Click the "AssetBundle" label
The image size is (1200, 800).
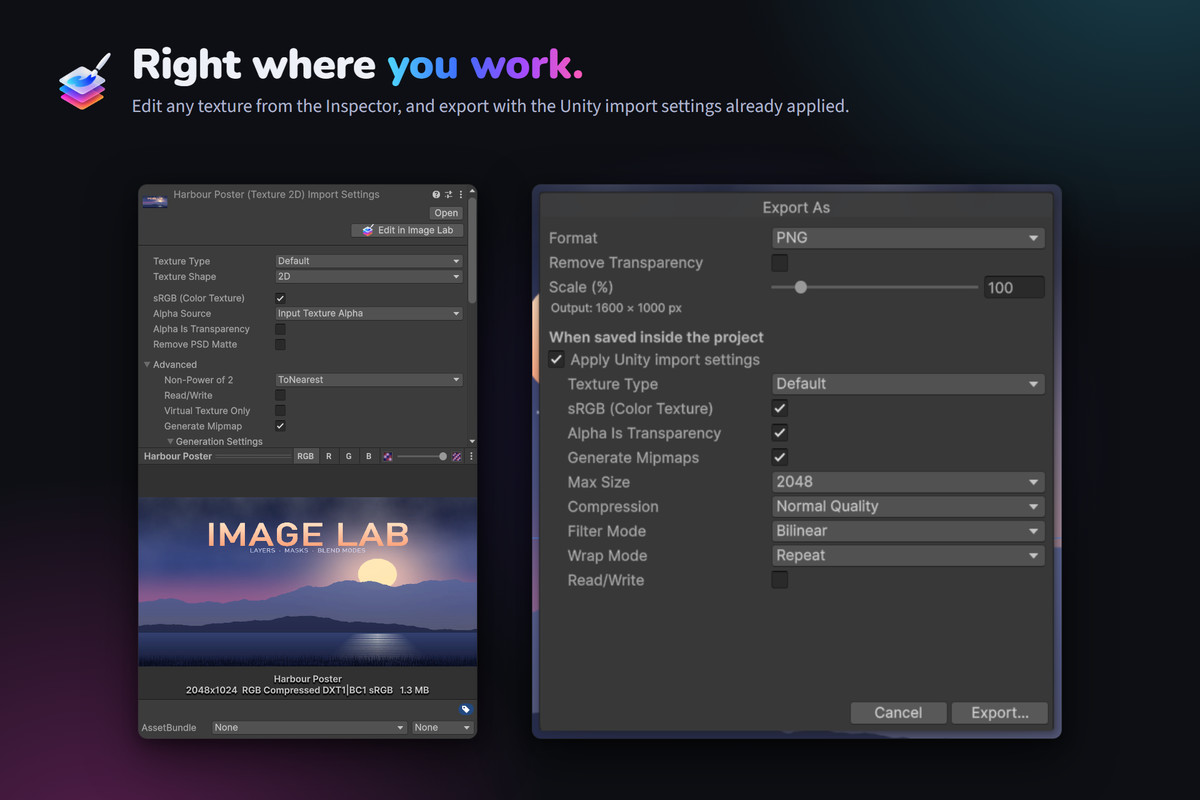tap(169, 727)
